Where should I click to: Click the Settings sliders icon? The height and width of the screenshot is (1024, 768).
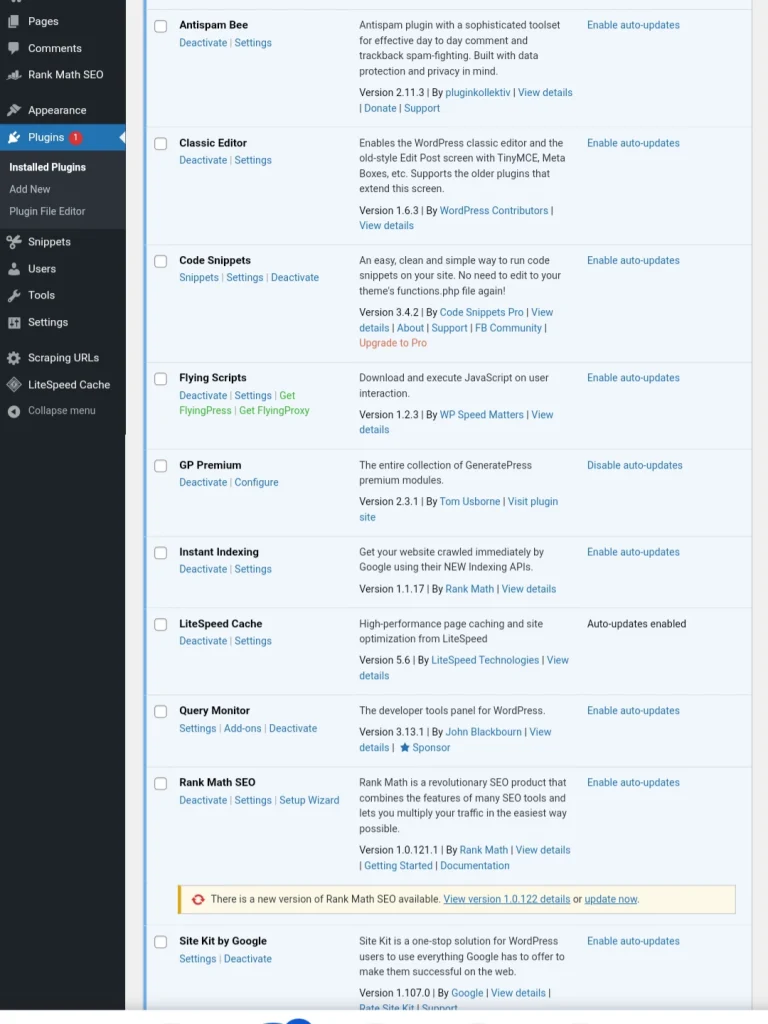[x=14, y=323]
